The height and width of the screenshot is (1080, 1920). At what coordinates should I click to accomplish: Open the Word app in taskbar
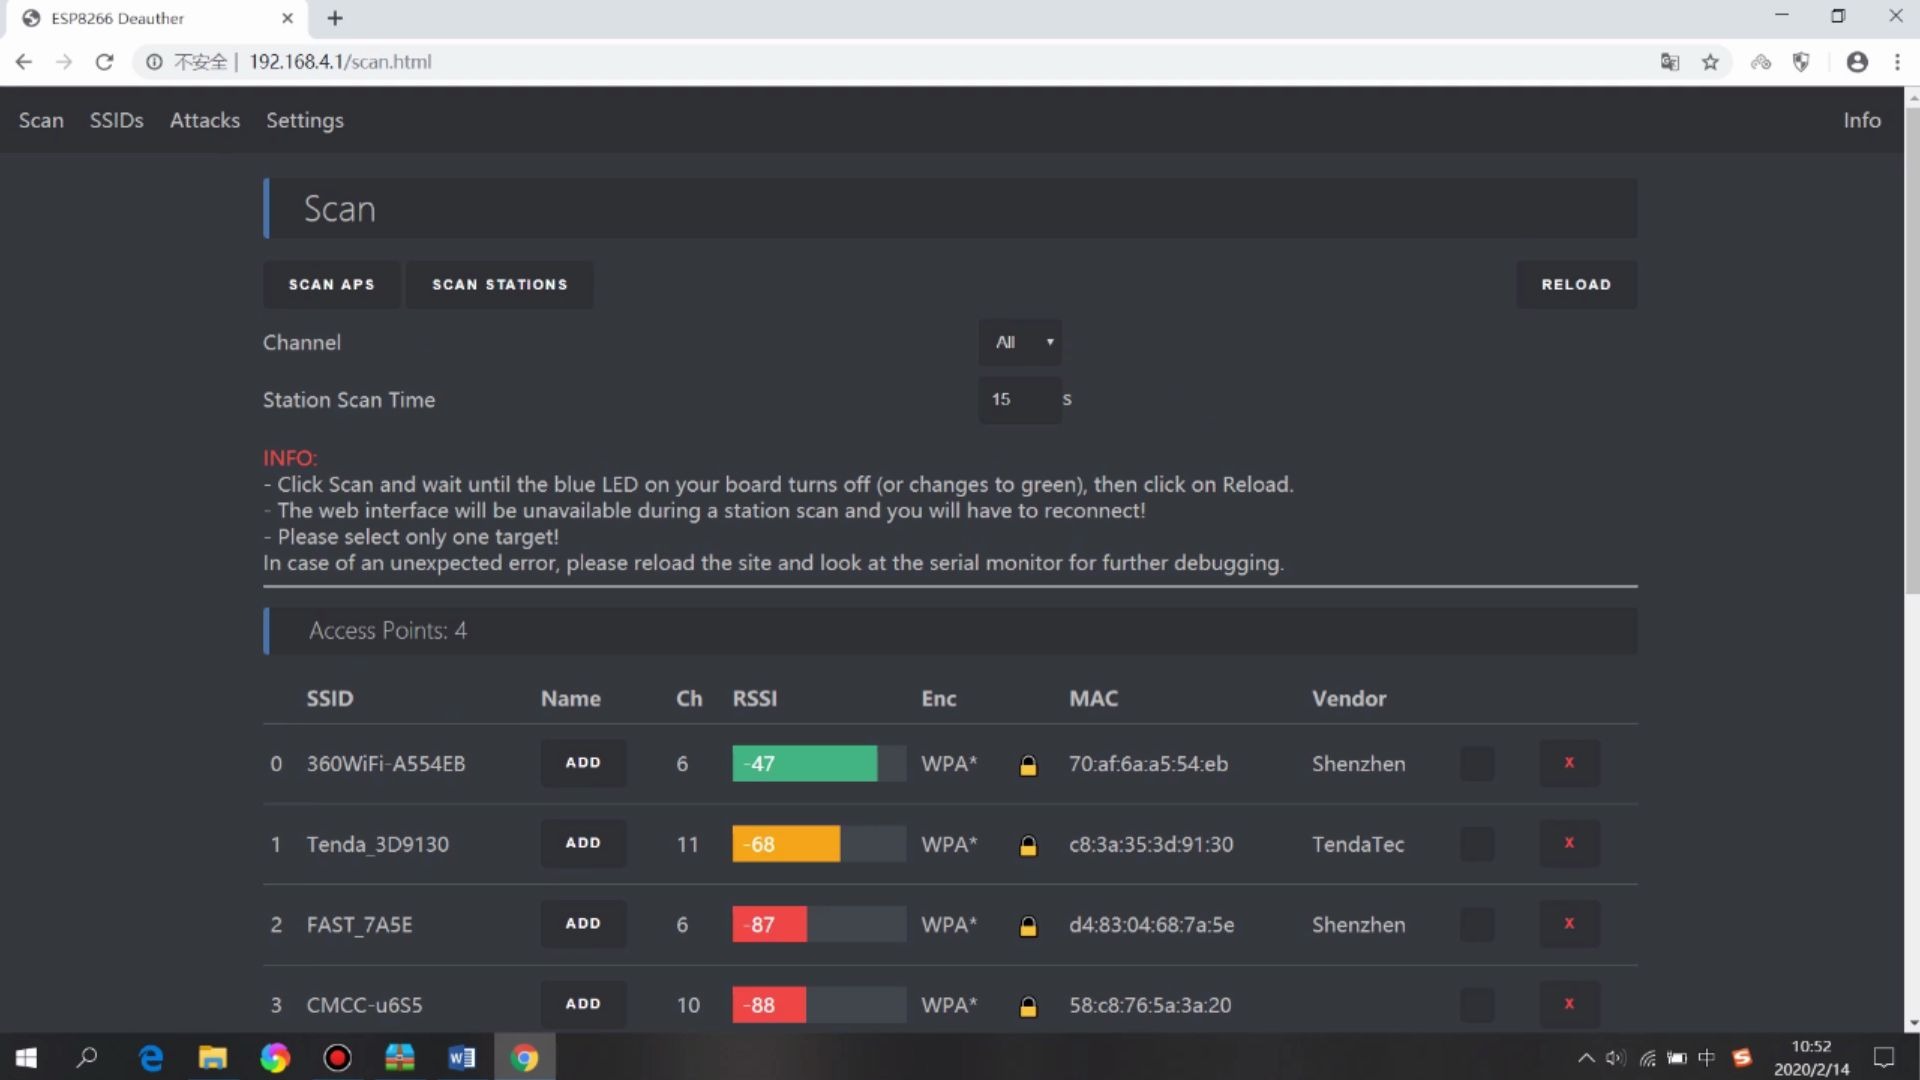point(461,1057)
